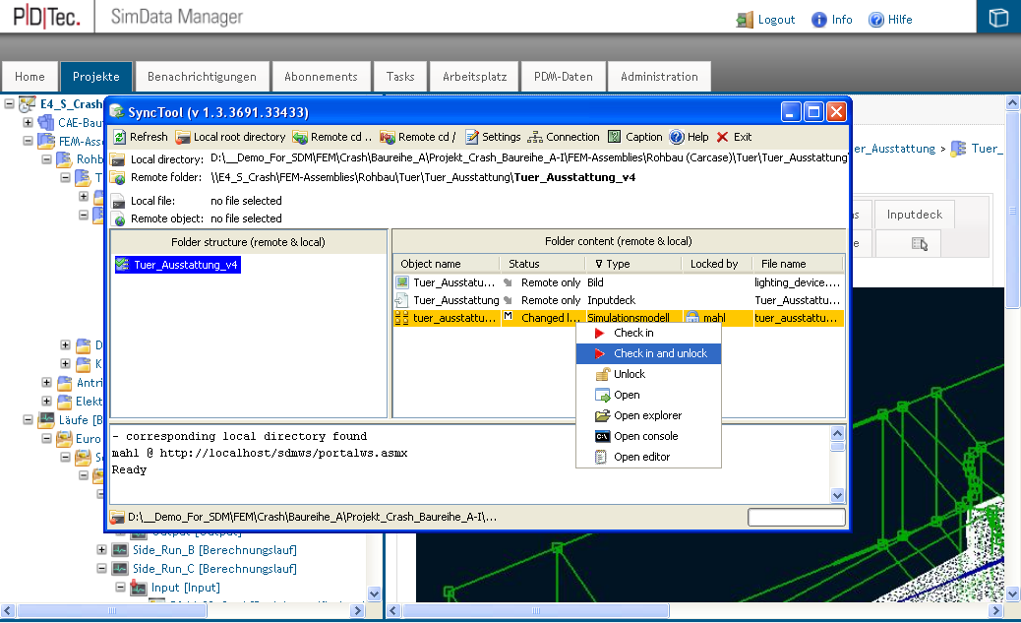This screenshot has height=623, width=1021.
Task: Open the Benachrichtigungen tab
Action: click(202, 77)
